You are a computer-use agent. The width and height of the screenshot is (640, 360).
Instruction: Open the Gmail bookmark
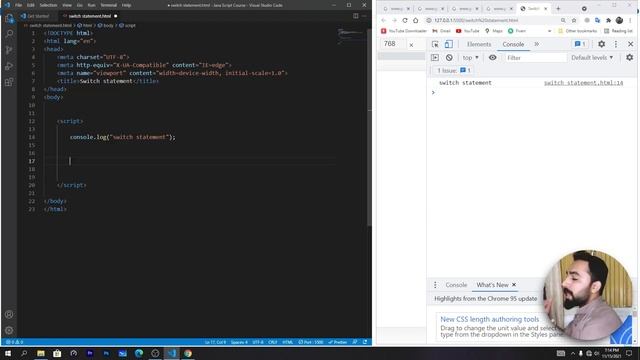click(441, 31)
